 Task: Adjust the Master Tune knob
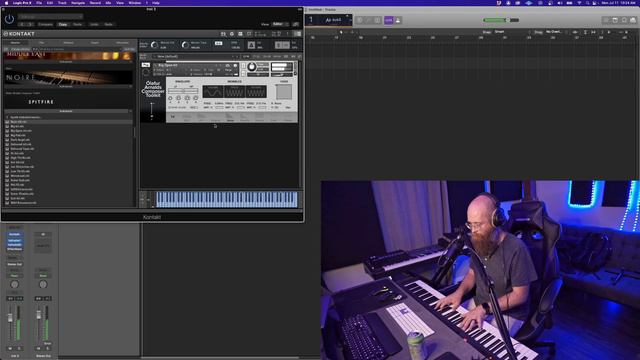pyautogui.click(x=185, y=45)
